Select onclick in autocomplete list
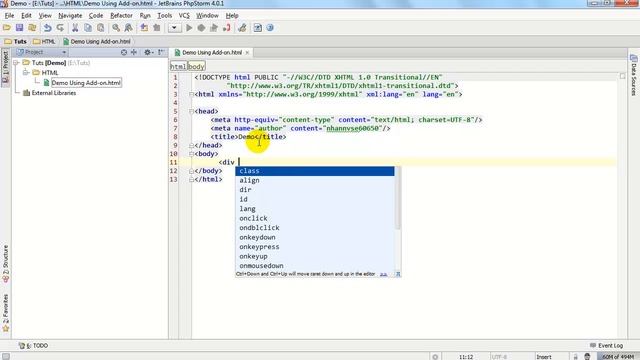The image size is (640, 360). (x=315, y=218)
